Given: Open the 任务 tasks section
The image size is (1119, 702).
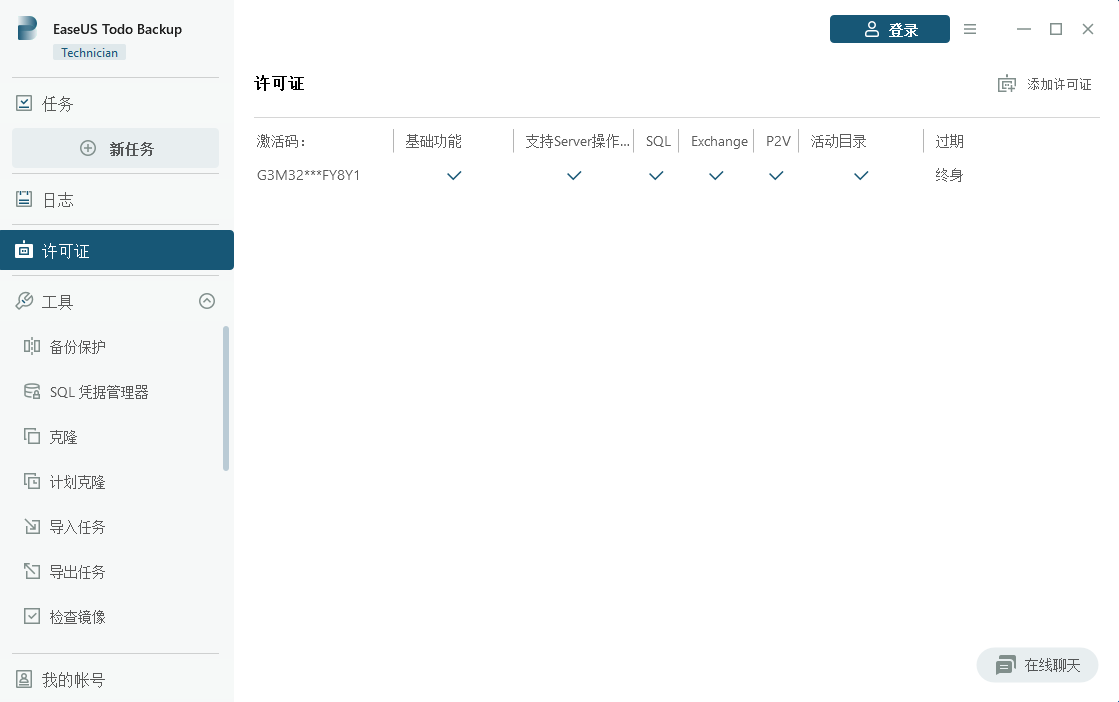Looking at the screenshot, I should pyautogui.click(x=58, y=104).
